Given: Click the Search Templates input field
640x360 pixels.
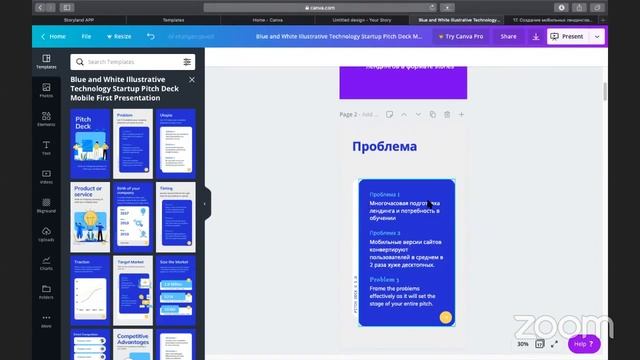Looking at the screenshot, I should (x=133, y=62).
